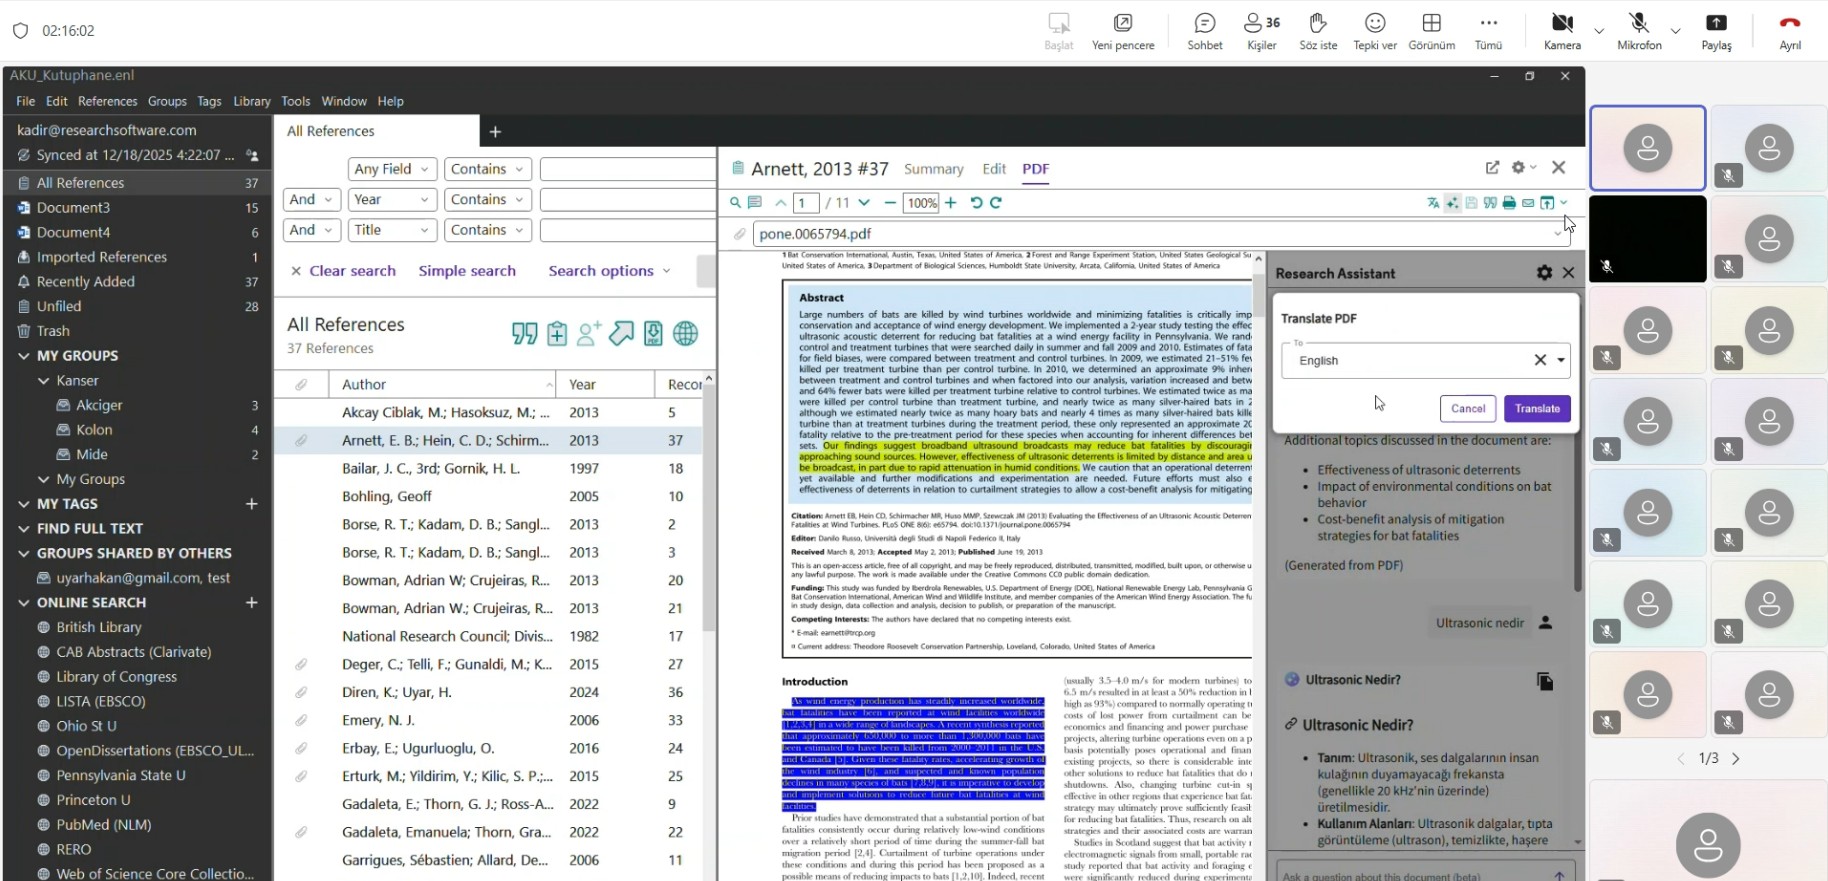
Task: Open Research Assistant settings gear
Action: pos(1544,273)
